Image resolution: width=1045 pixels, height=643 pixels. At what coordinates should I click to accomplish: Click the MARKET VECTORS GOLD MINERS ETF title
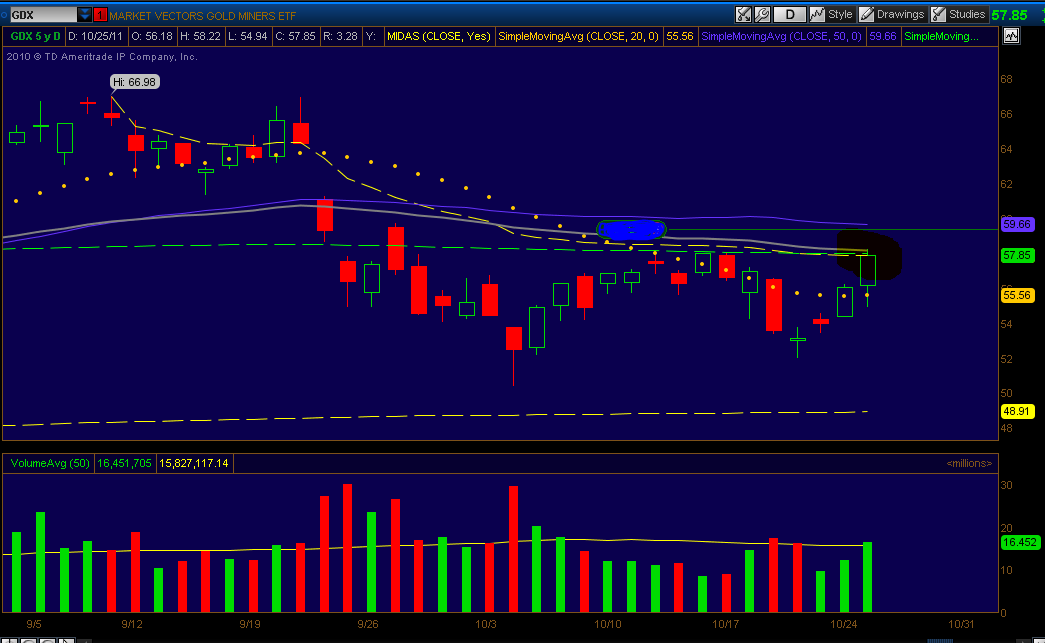tap(203, 15)
